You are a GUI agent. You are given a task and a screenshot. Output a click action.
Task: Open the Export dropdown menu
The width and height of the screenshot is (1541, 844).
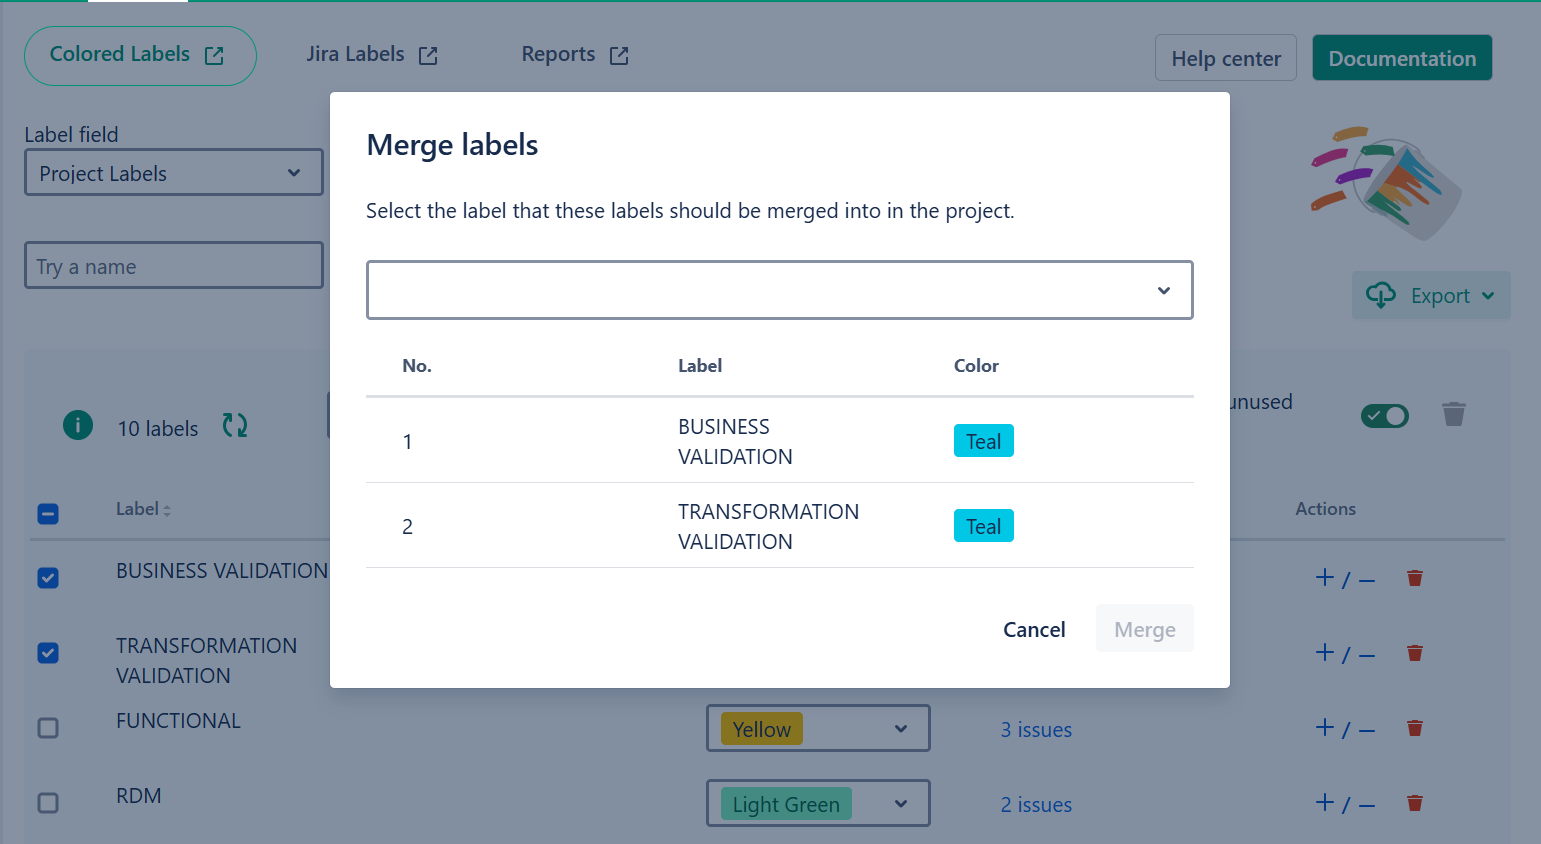tap(1431, 296)
